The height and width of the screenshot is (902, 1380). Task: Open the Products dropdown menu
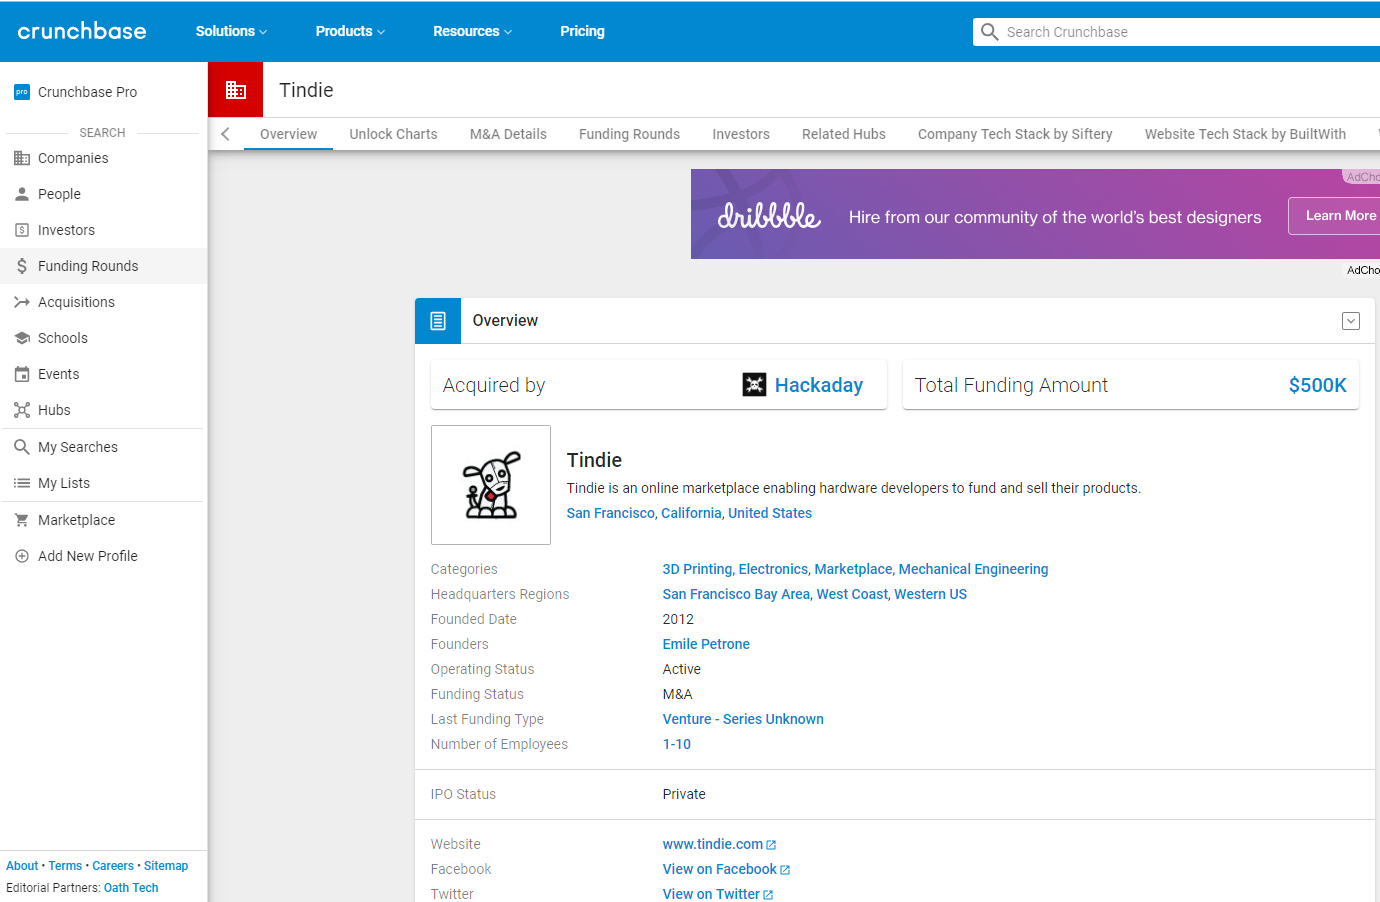[350, 31]
